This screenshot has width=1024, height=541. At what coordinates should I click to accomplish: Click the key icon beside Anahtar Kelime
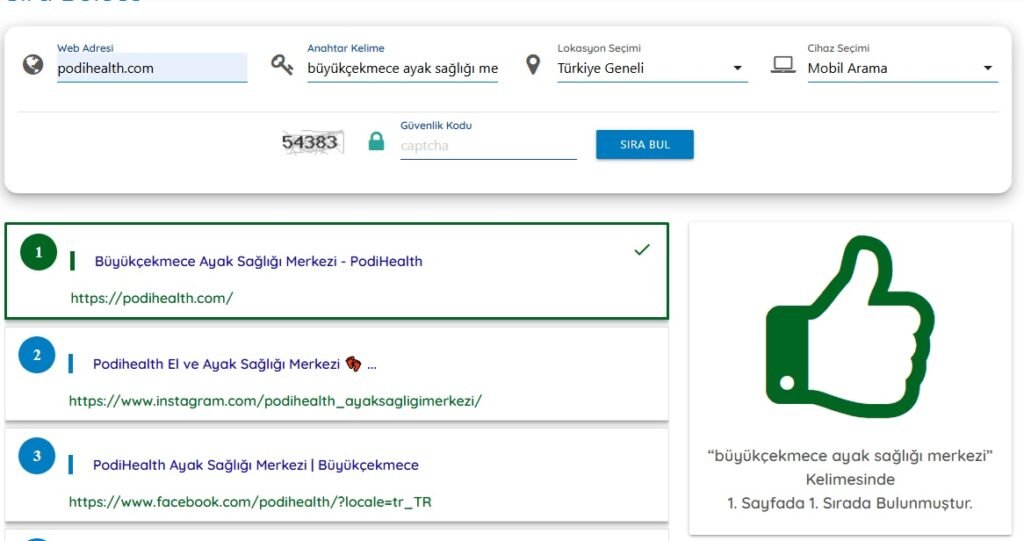[282, 65]
